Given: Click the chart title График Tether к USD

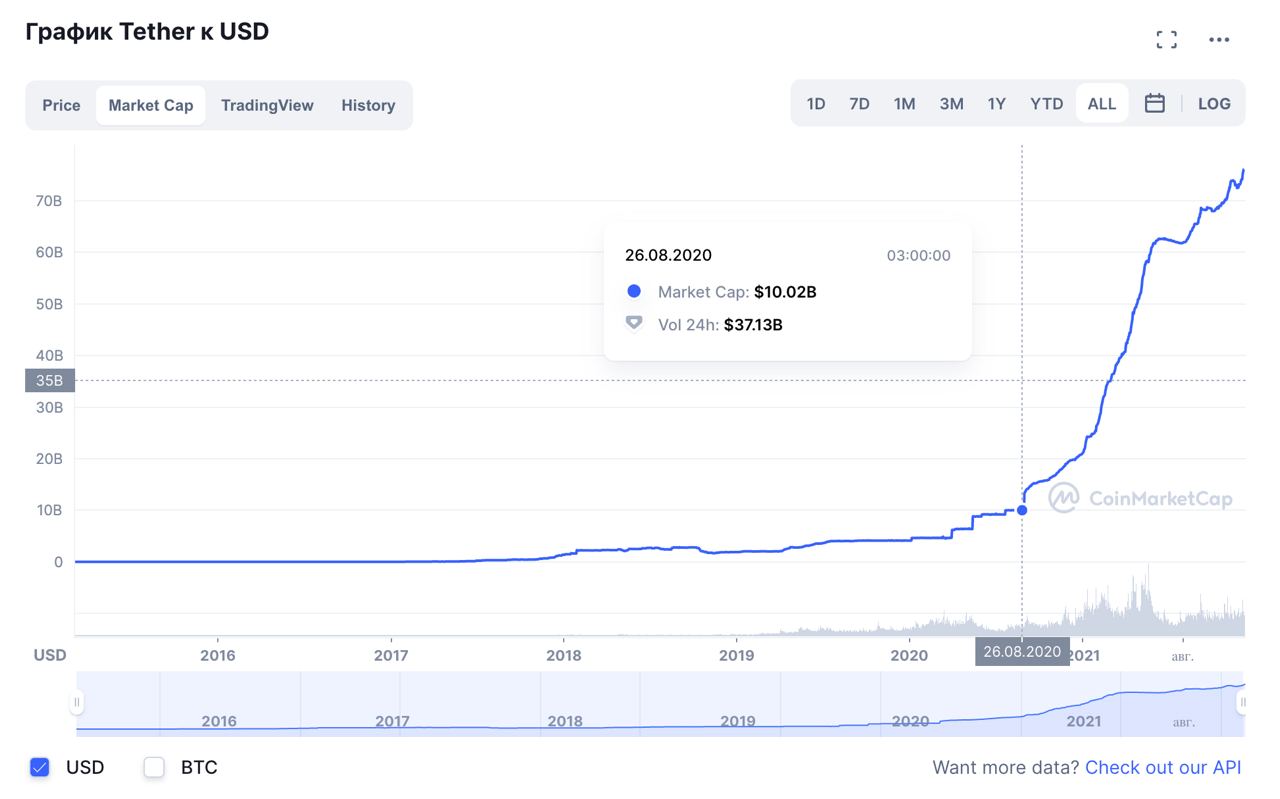Looking at the screenshot, I should click(147, 31).
